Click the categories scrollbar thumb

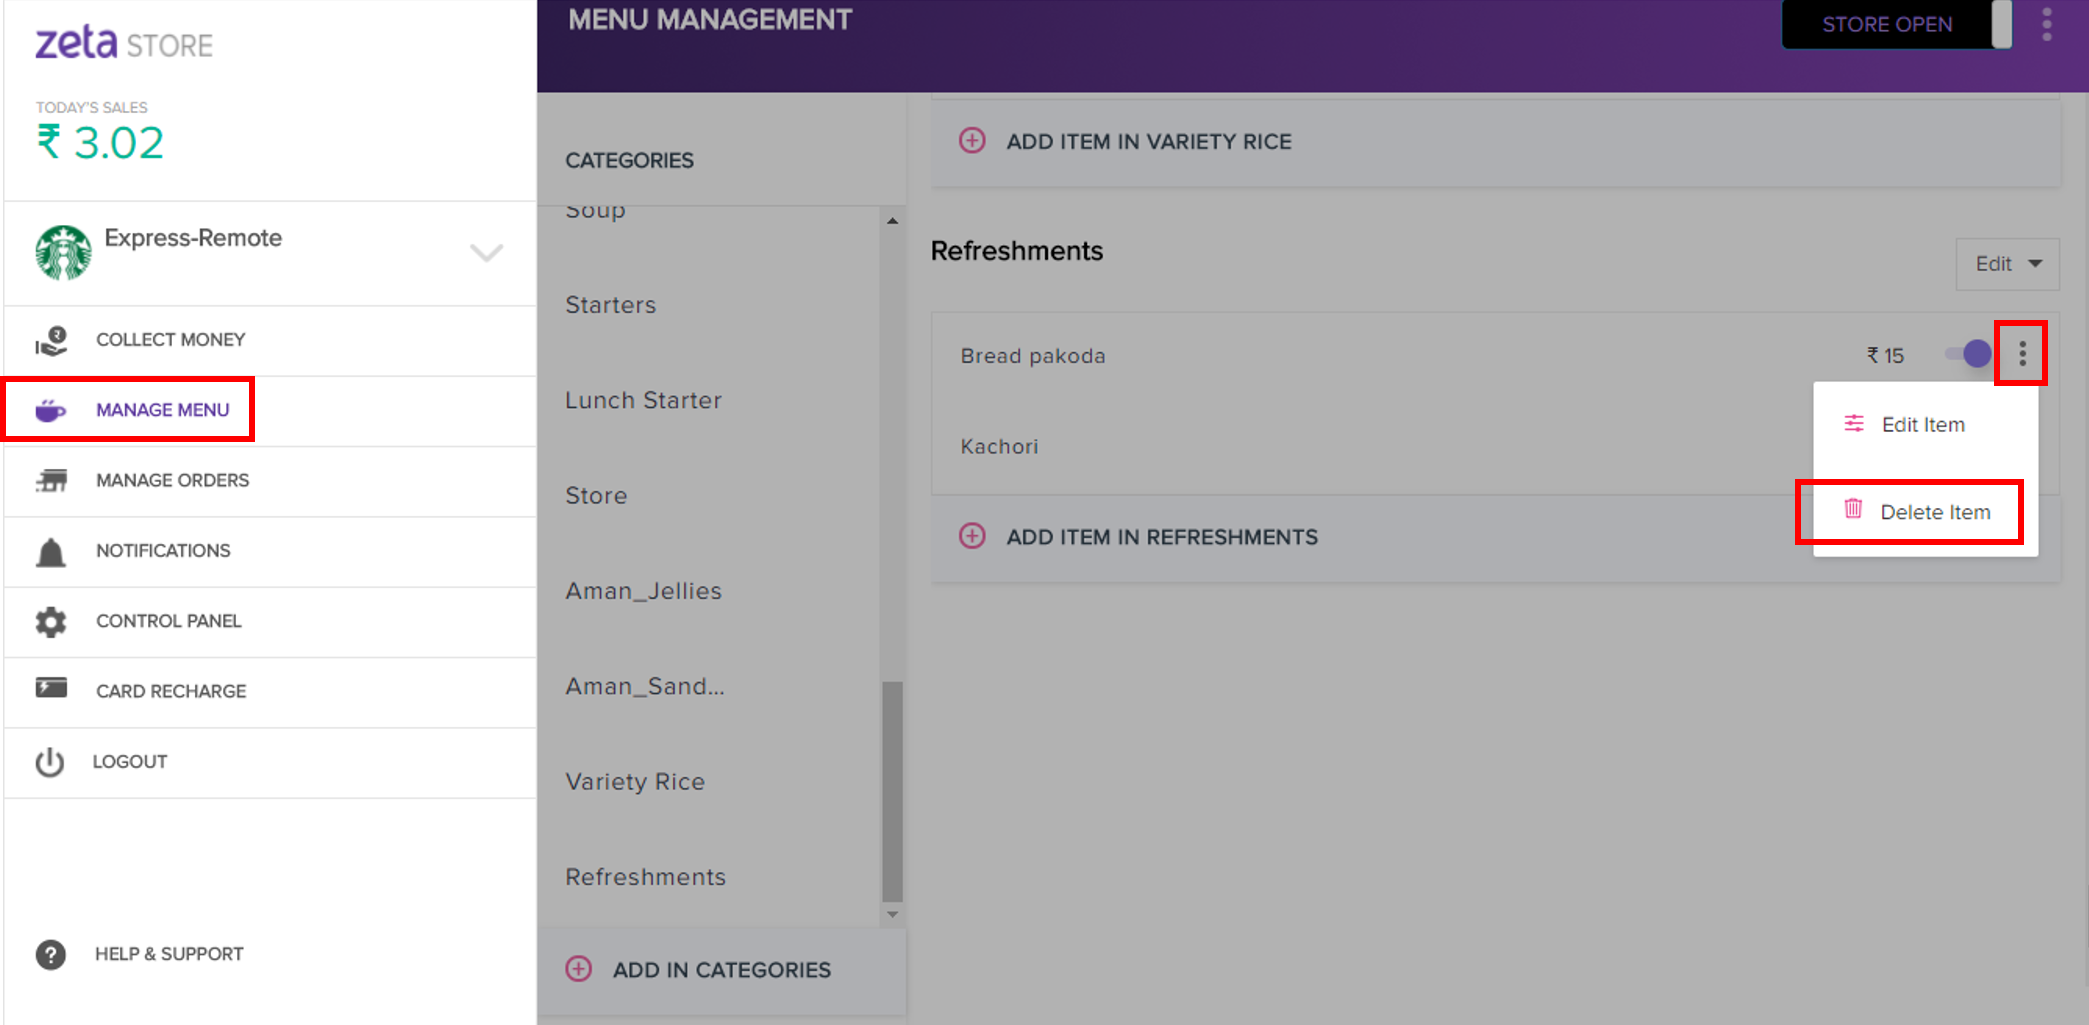892,791
